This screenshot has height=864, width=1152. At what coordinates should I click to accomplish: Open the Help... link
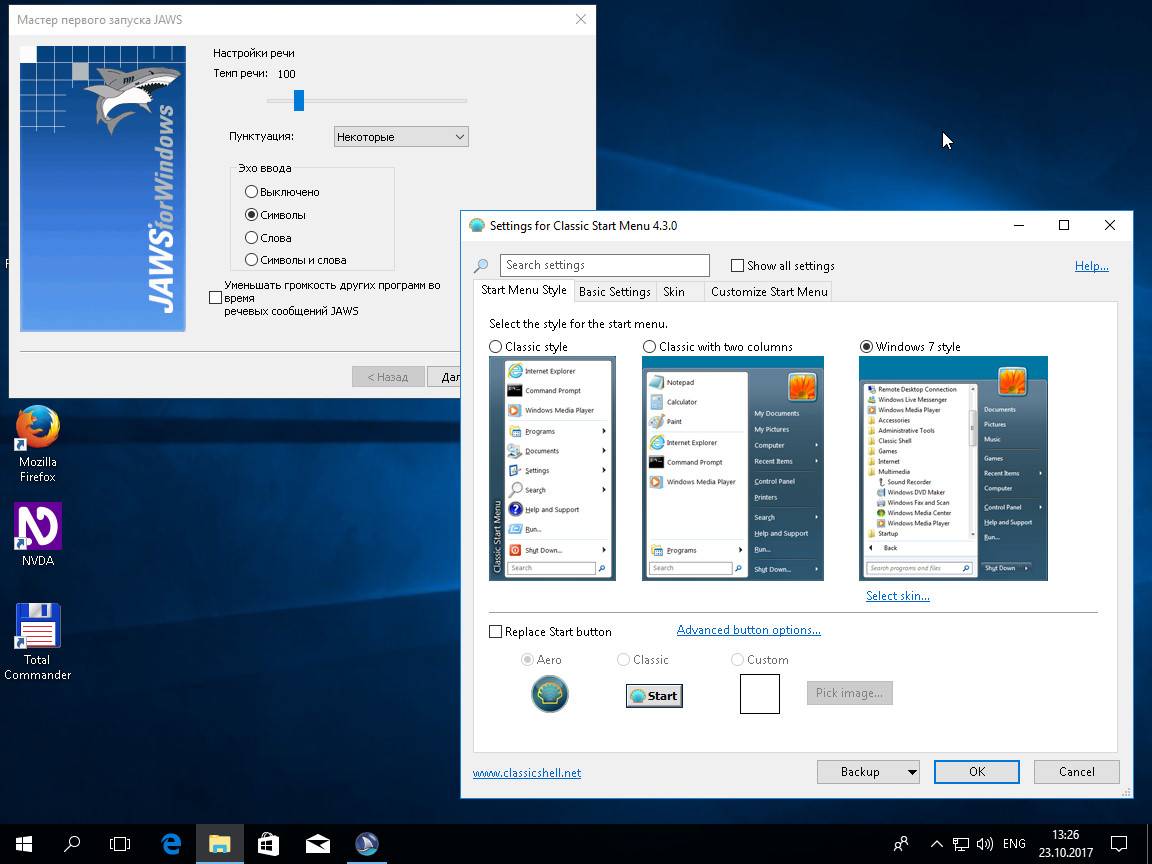[x=1092, y=266]
